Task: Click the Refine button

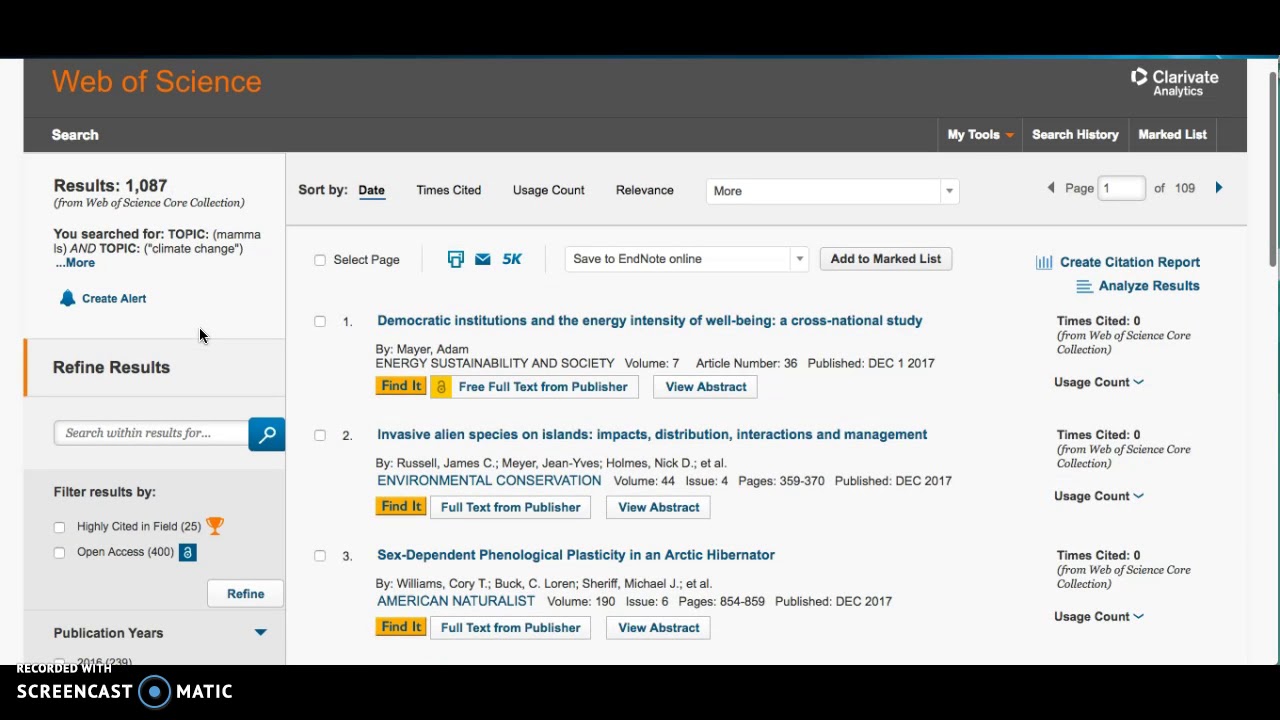Action: [x=245, y=594]
